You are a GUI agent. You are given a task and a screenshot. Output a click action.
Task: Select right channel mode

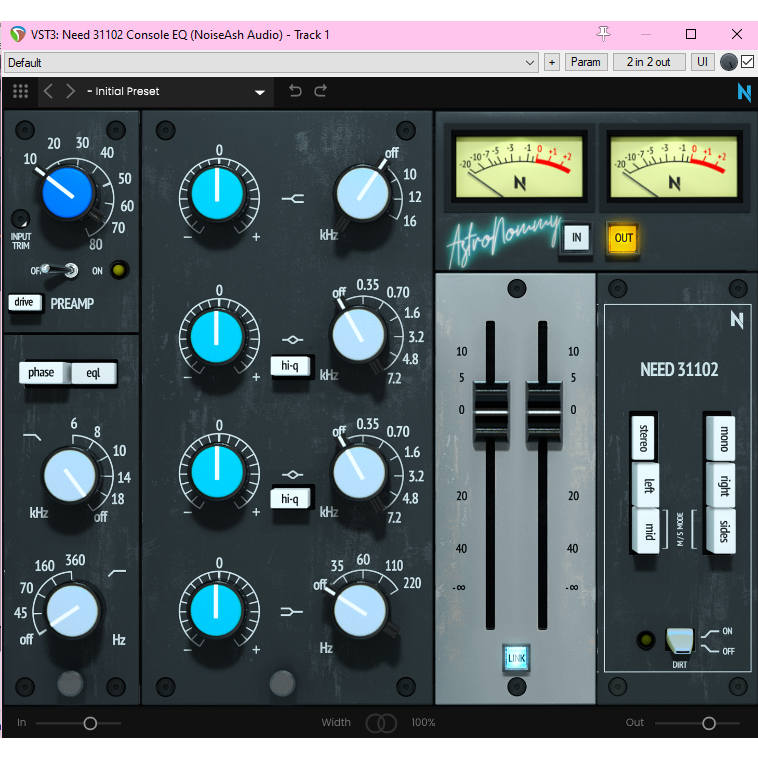tap(721, 485)
